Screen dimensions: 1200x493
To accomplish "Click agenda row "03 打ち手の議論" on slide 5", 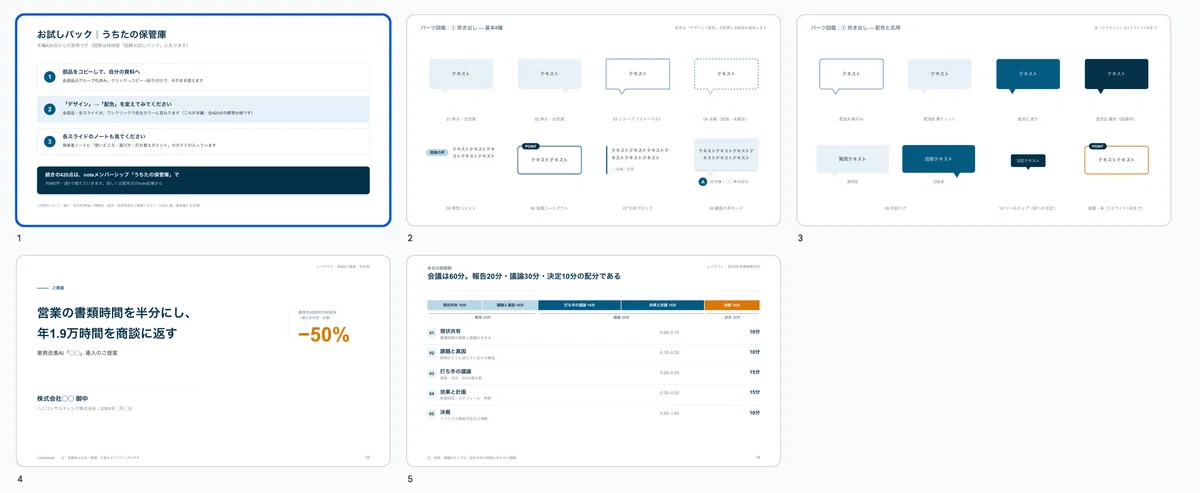I will point(593,372).
